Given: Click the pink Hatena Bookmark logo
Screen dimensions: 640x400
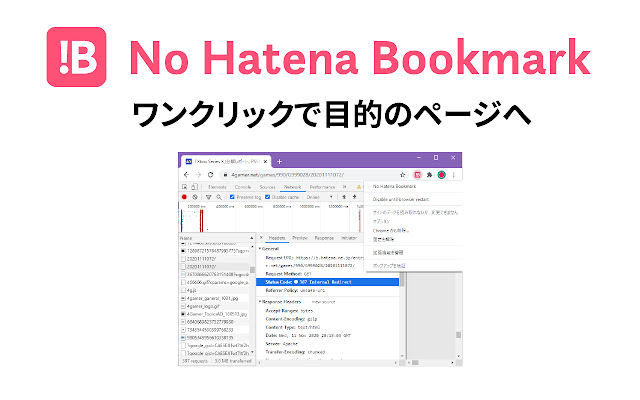Looking at the screenshot, I should coord(76,57).
